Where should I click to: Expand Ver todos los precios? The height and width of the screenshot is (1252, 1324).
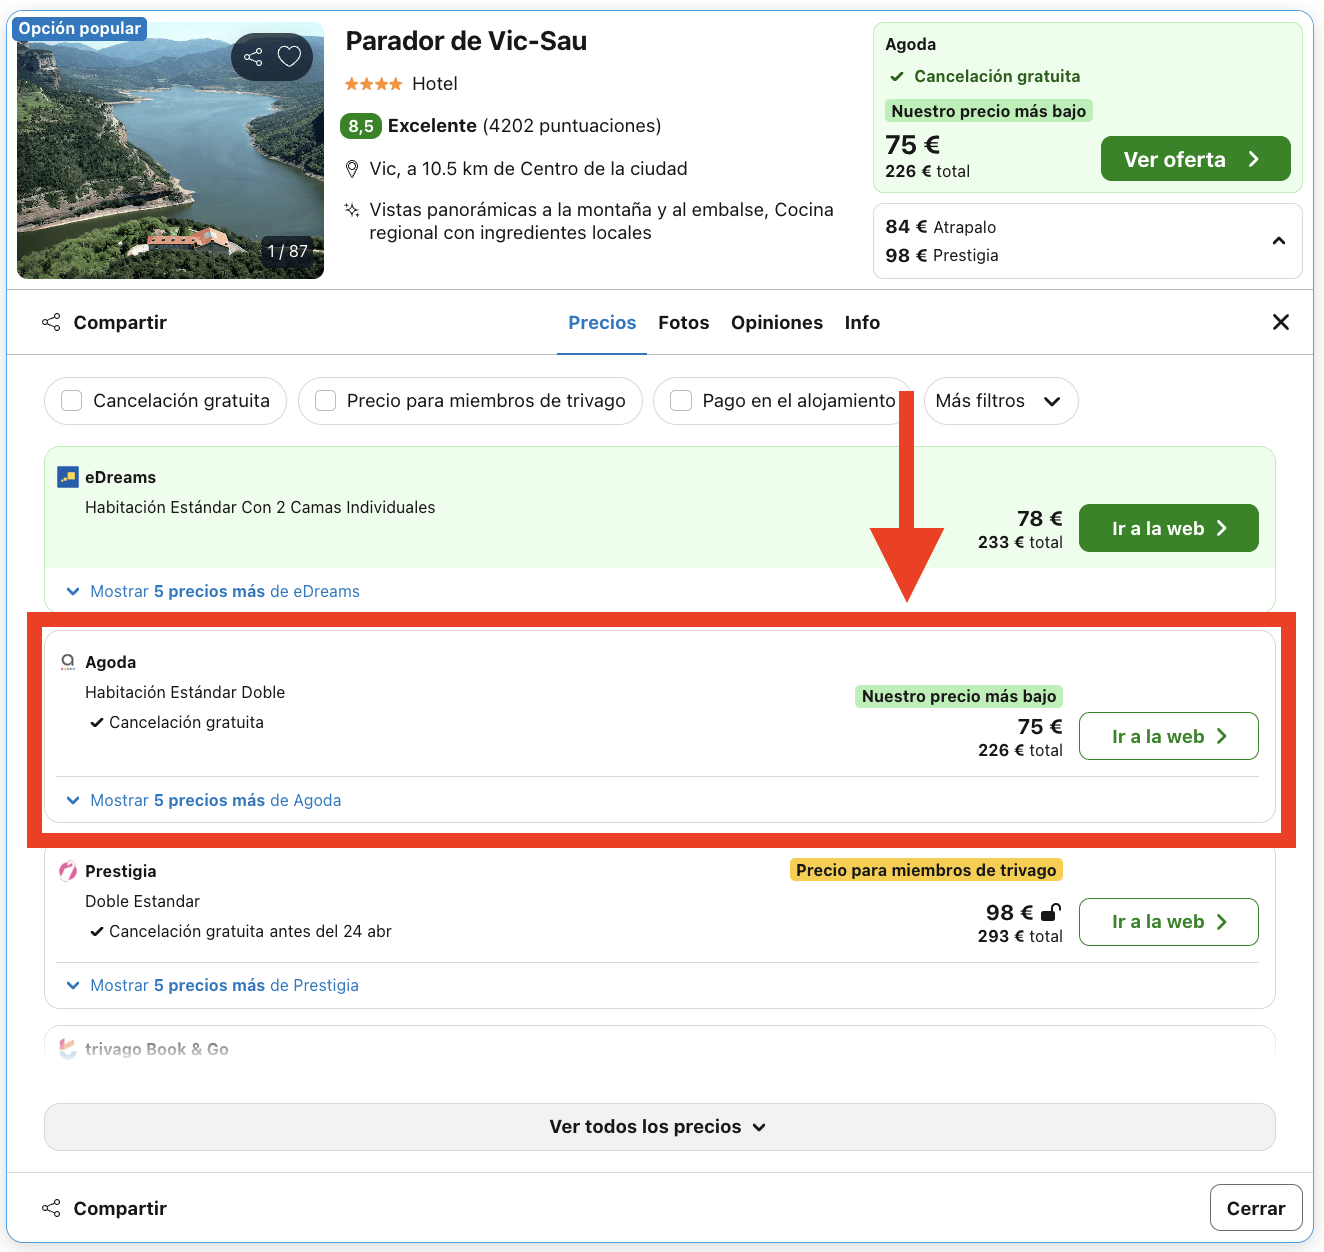pyautogui.click(x=660, y=1127)
